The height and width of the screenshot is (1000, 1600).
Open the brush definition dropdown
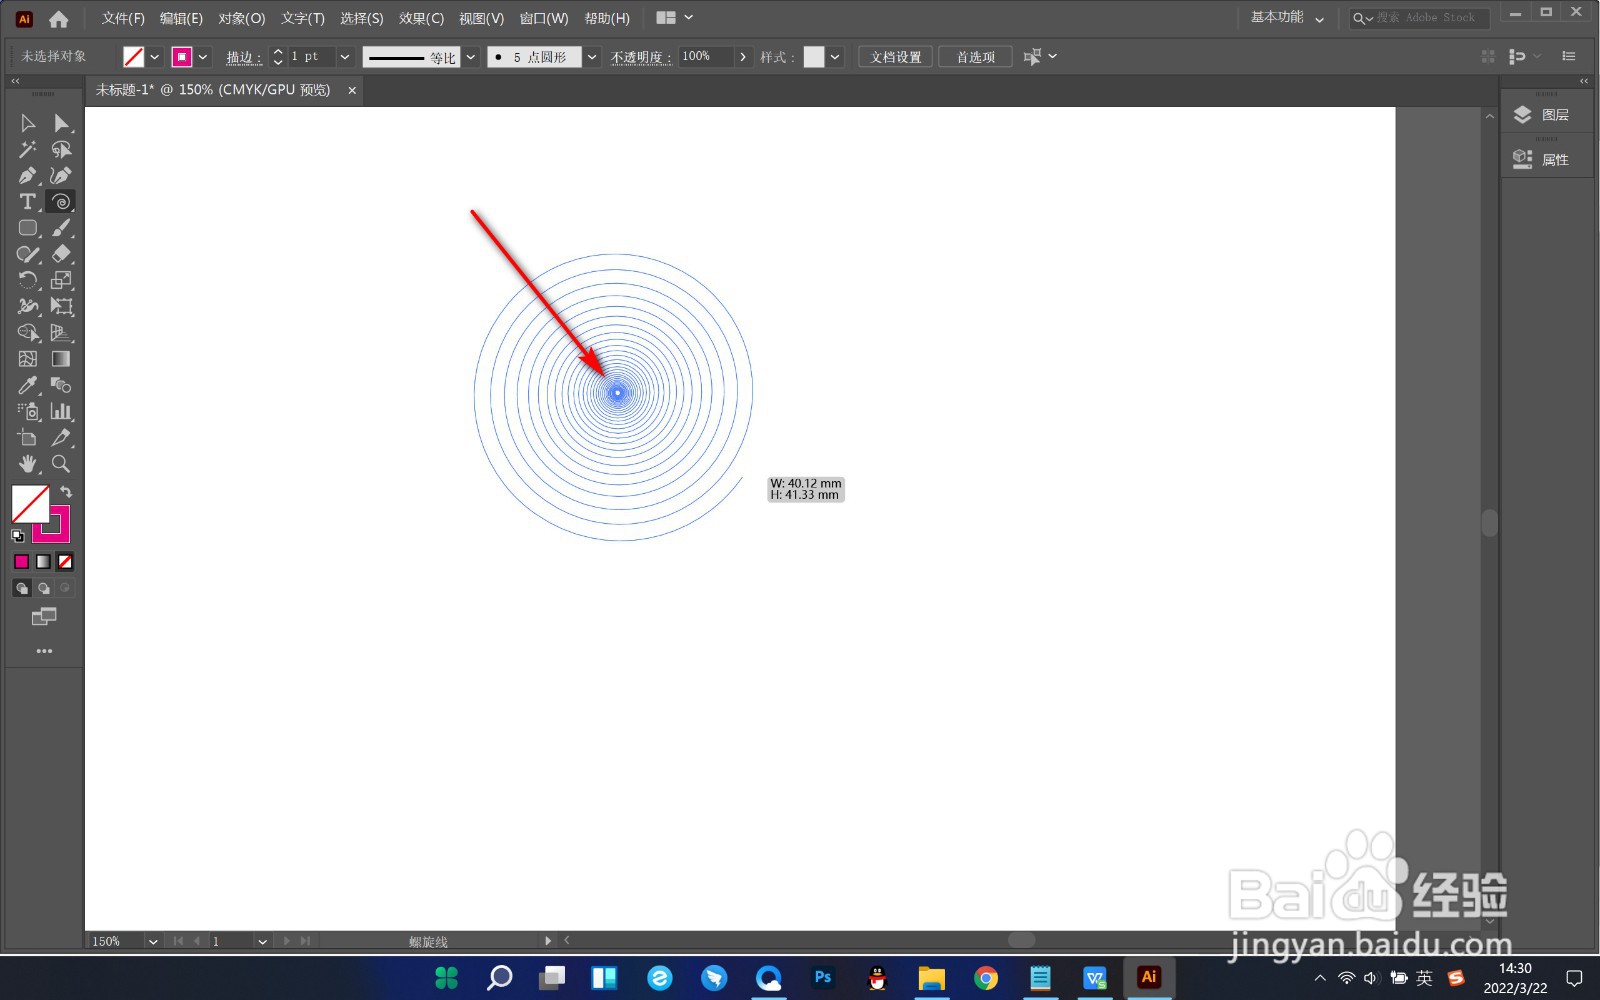tap(592, 57)
